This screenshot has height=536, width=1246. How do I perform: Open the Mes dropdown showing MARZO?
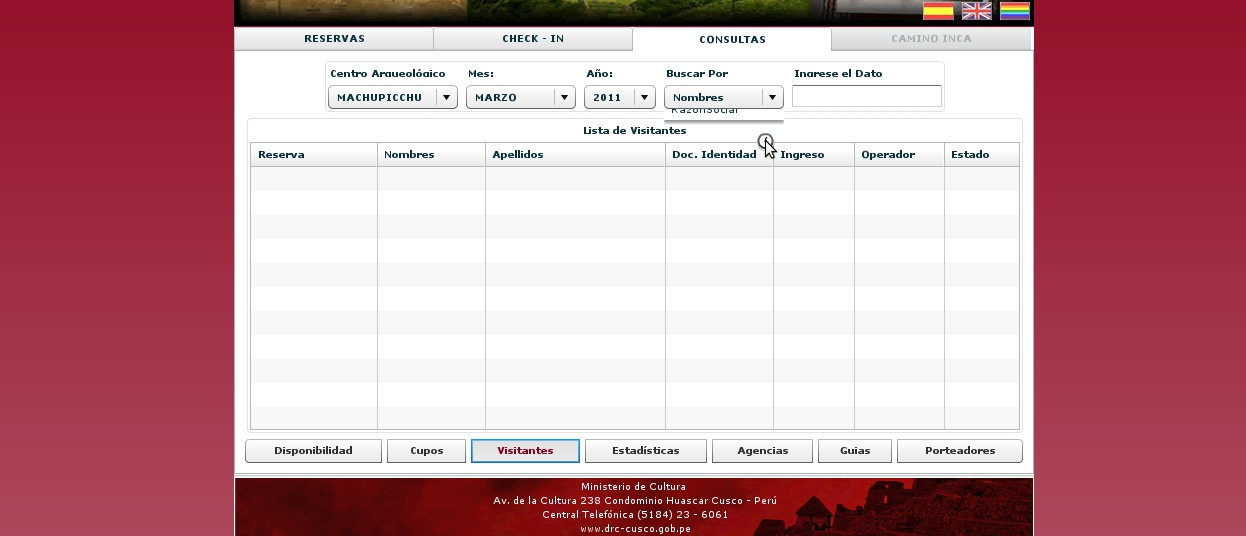tap(520, 97)
